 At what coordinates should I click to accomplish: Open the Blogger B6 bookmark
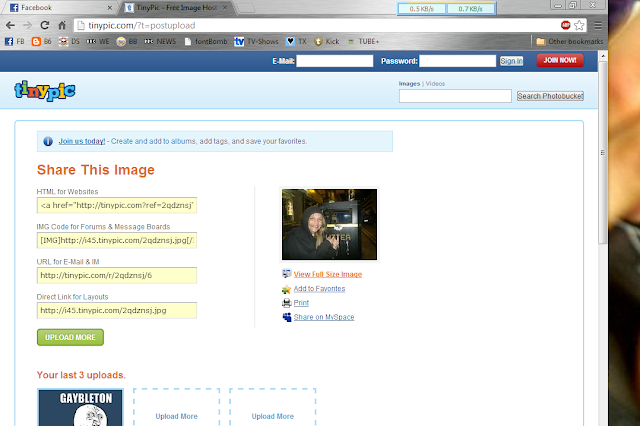42,41
